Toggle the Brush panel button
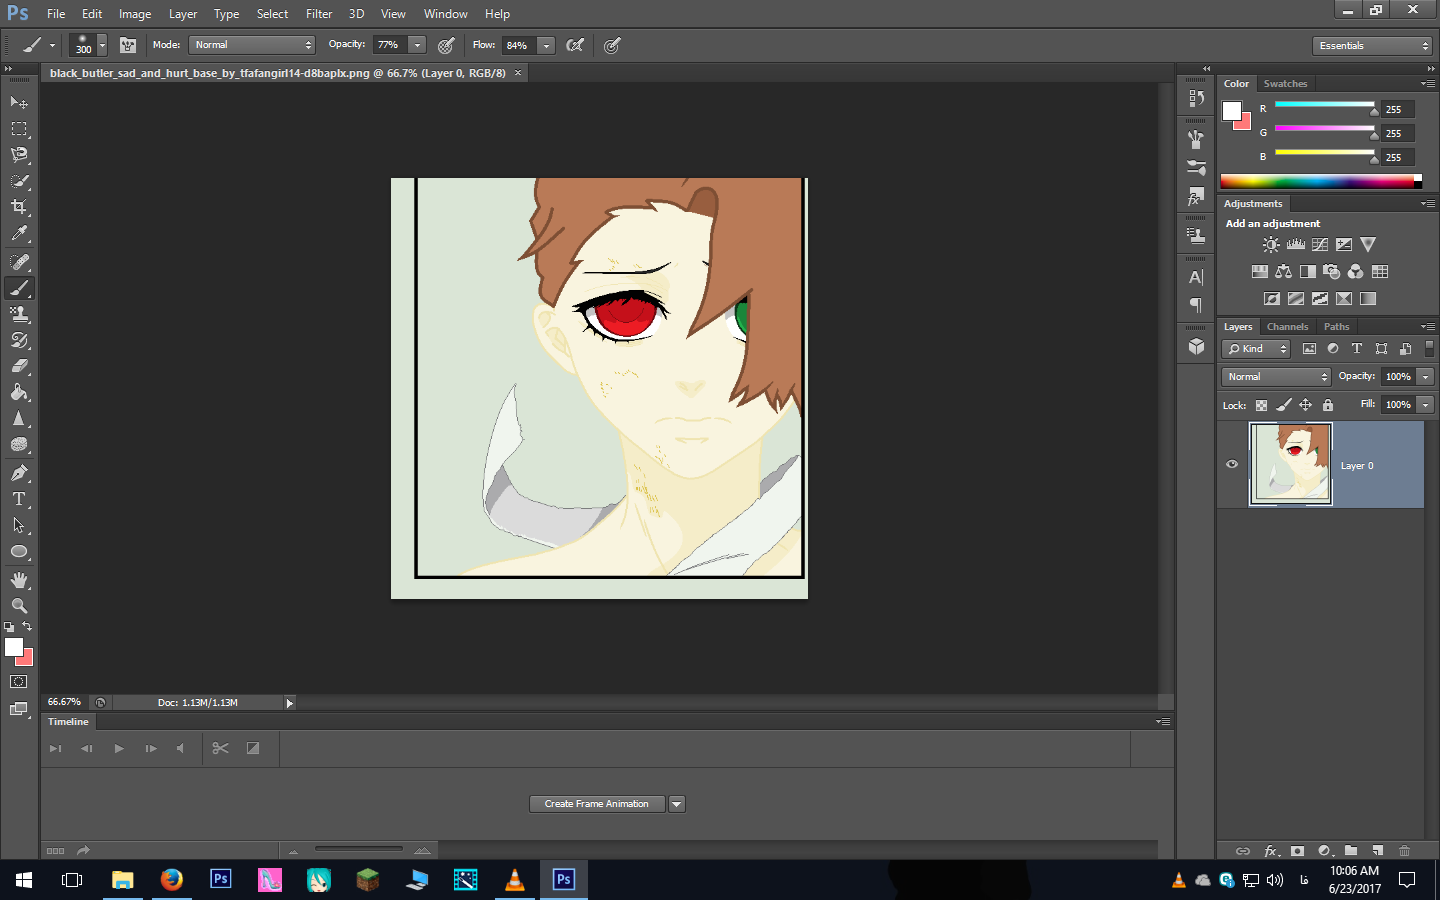The height and width of the screenshot is (900, 1440). click(128, 45)
